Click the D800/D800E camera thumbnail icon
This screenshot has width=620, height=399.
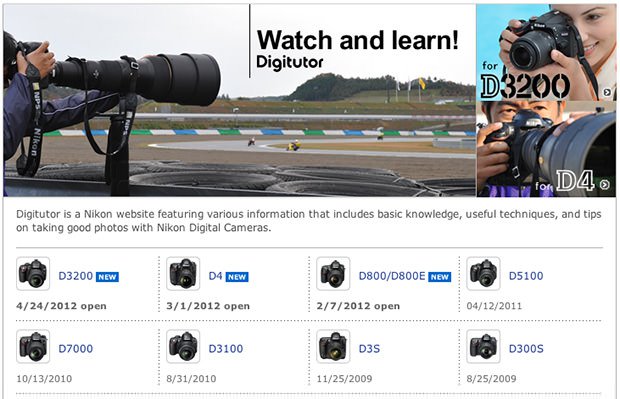(333, 274)
